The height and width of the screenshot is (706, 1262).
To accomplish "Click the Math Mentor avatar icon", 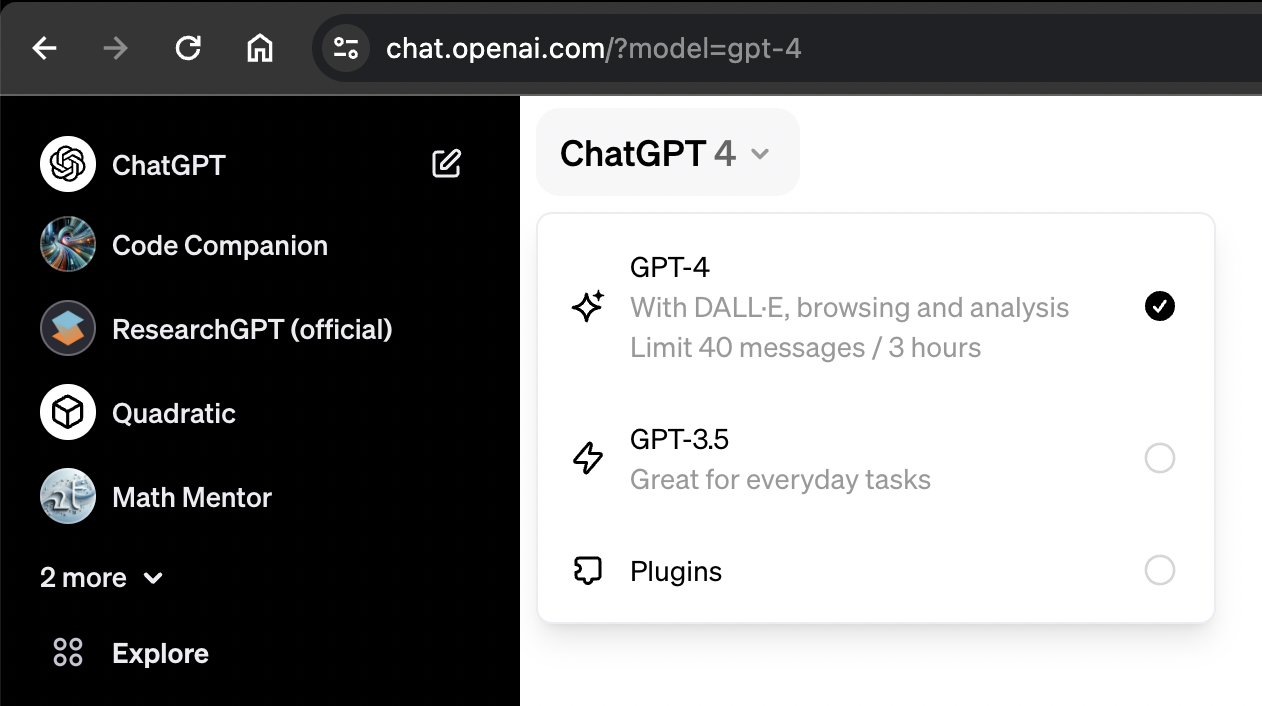I will coord(68,497).
